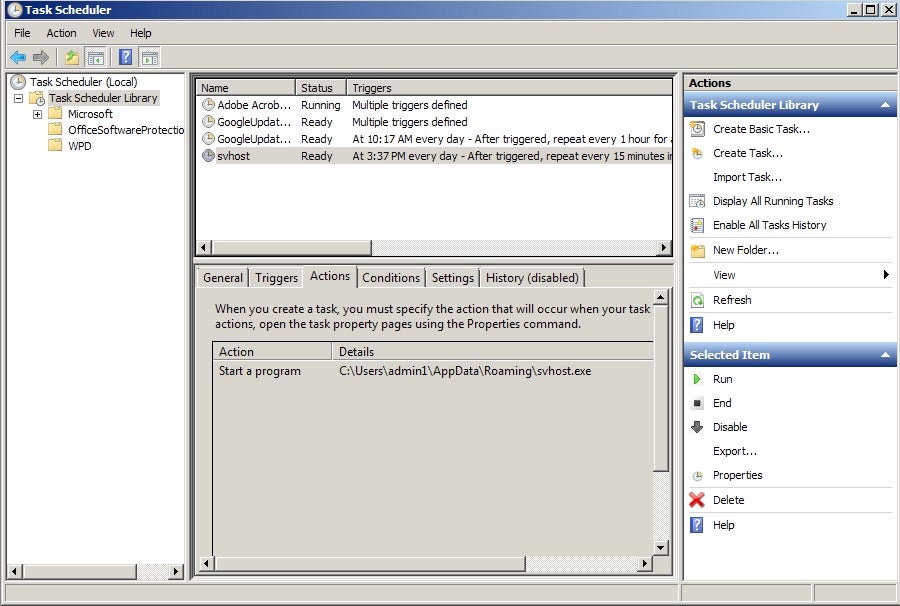Click the Create Basic Task icon

(x=697, y=129)
